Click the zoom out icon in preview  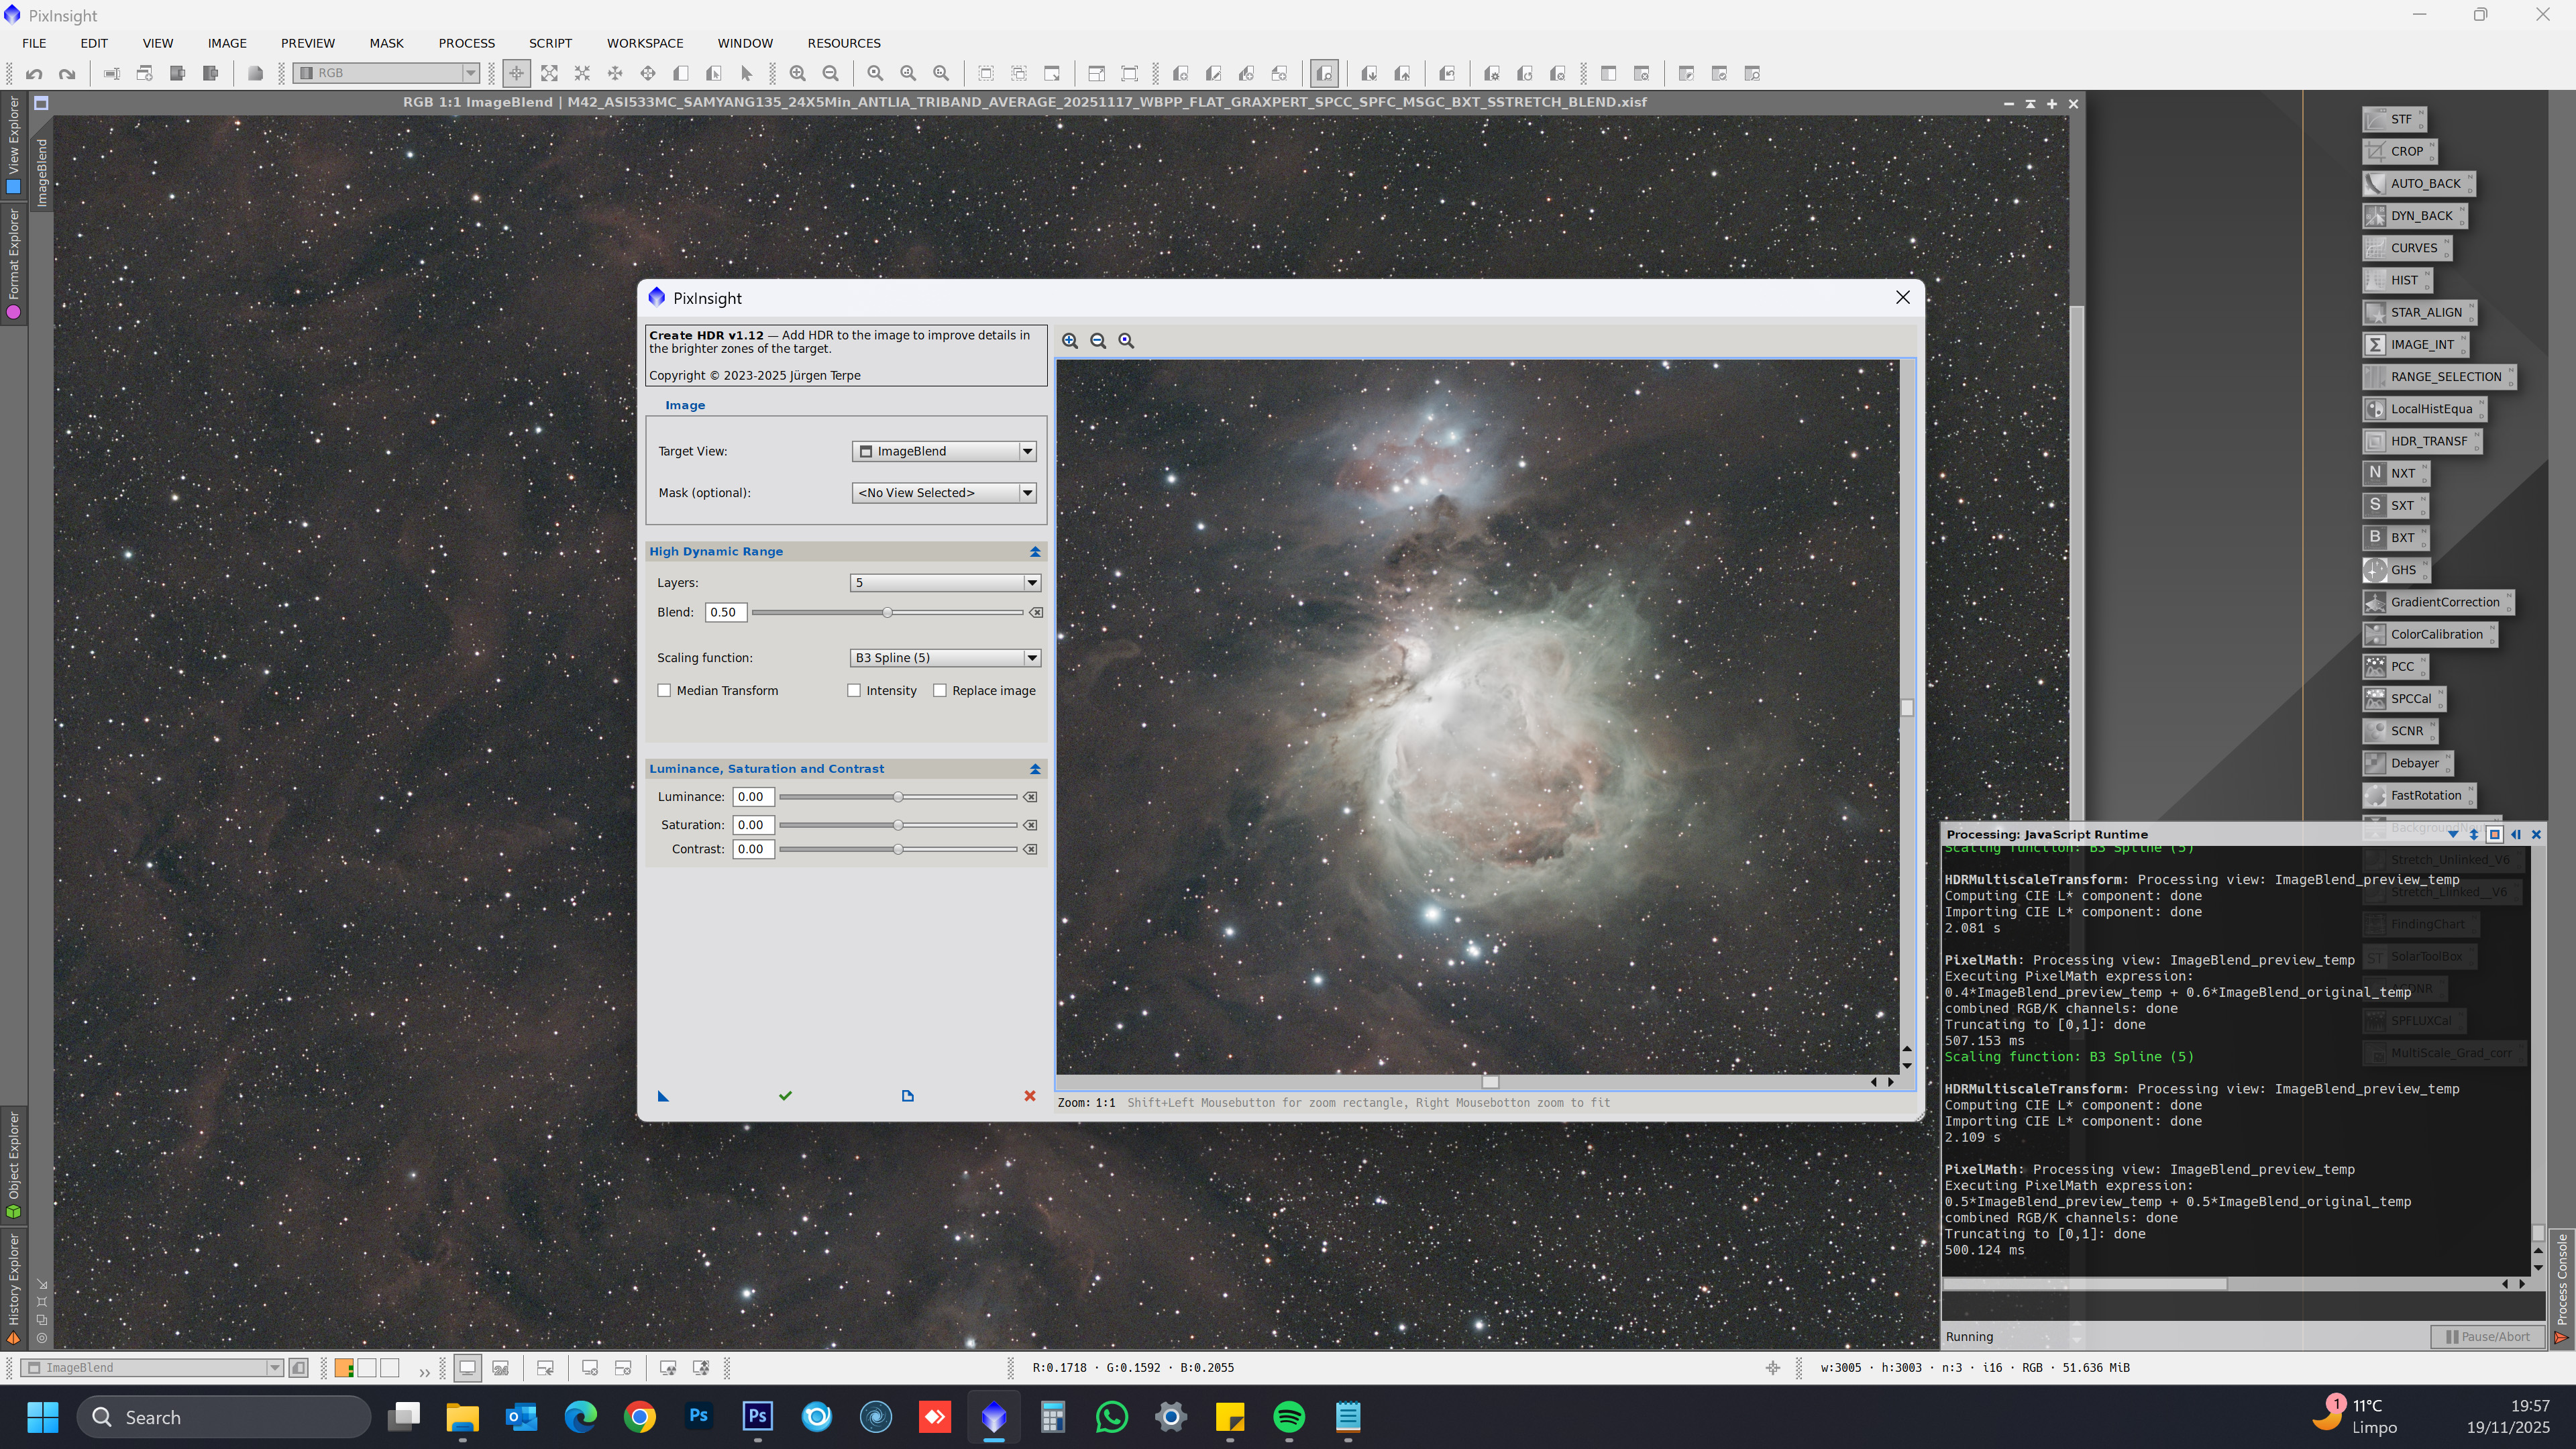(x=1098, y=341)
